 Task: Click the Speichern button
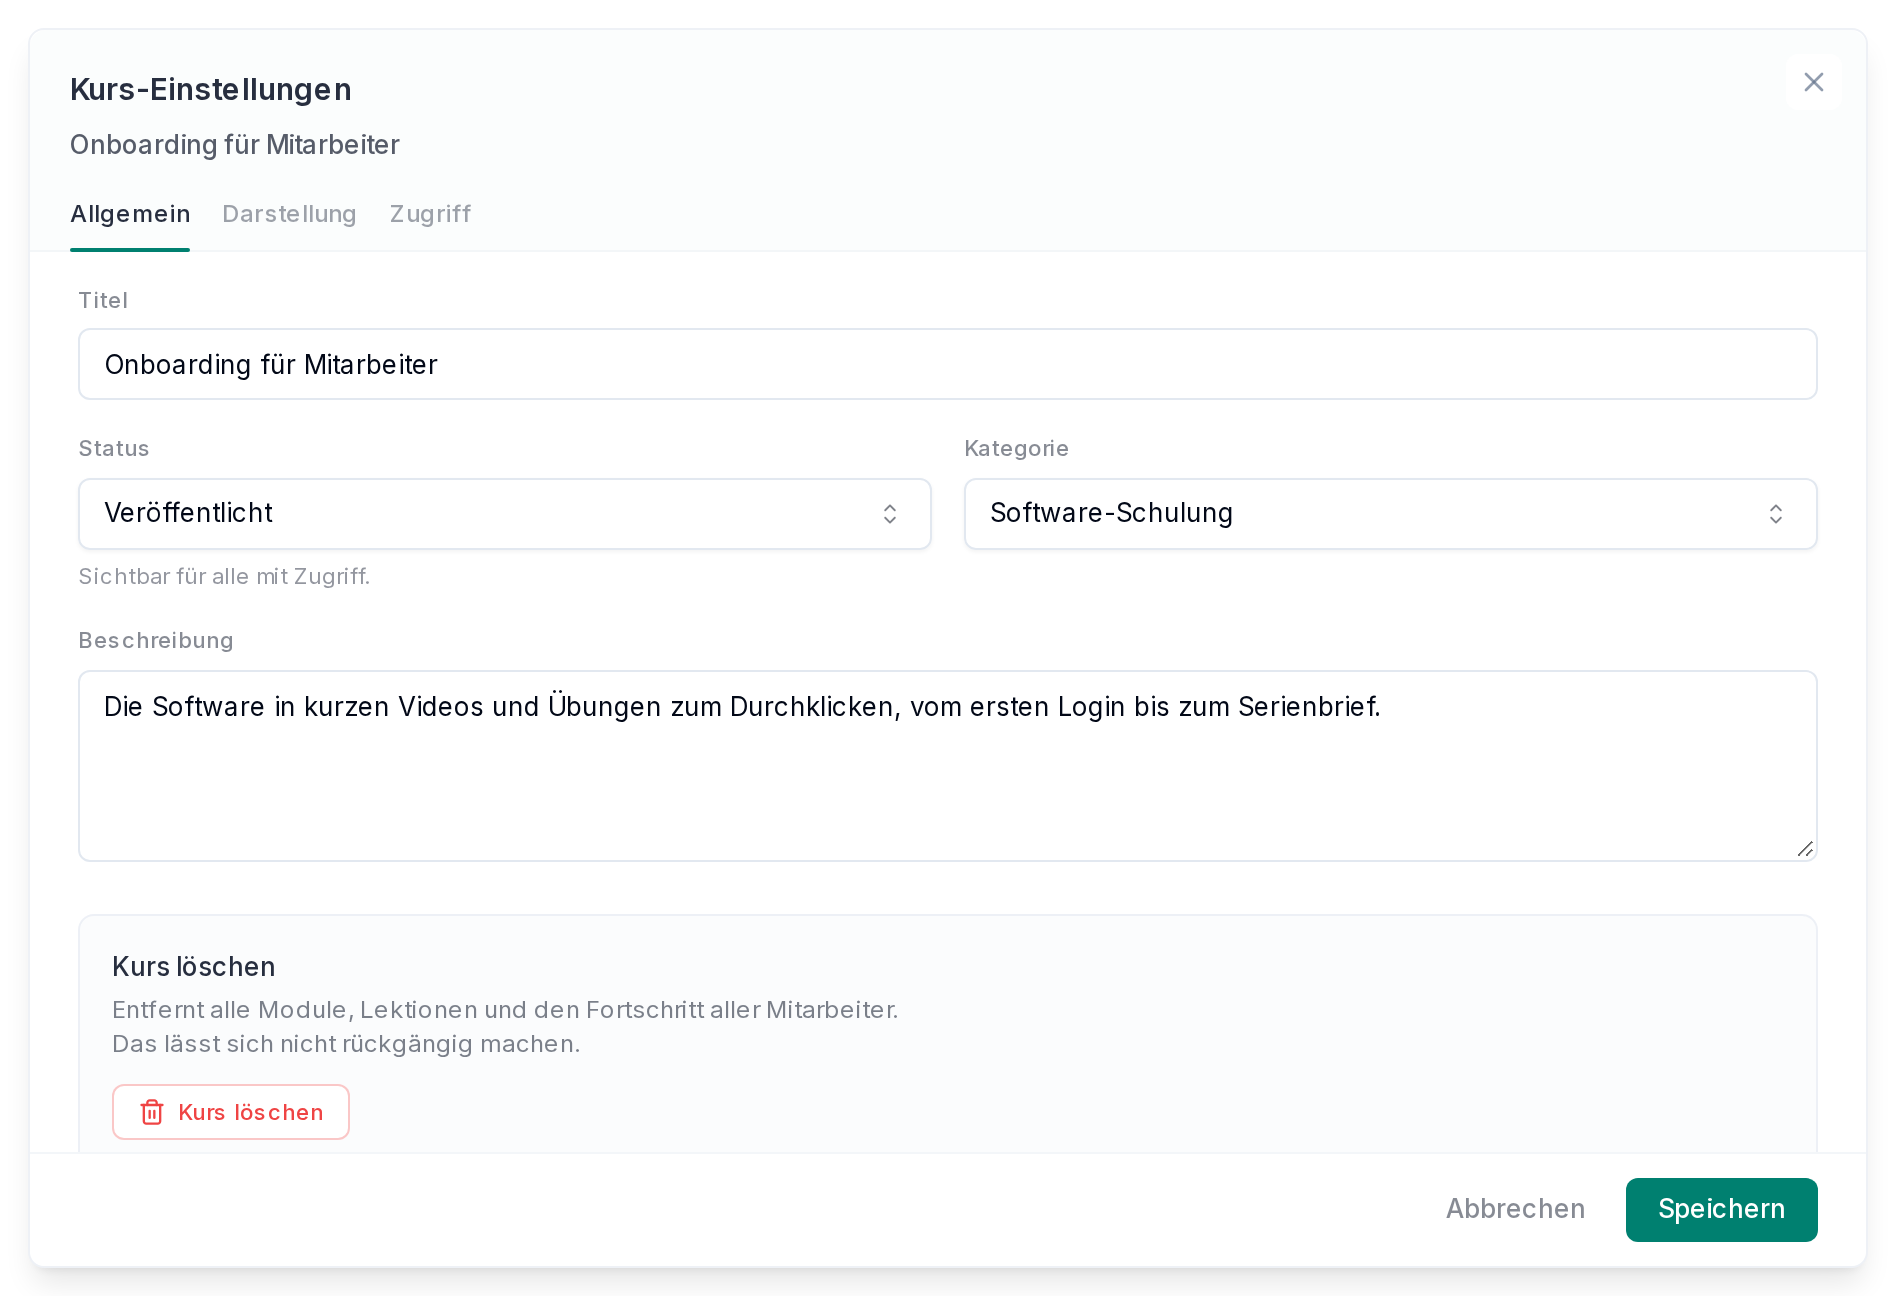point(1721,1209)
